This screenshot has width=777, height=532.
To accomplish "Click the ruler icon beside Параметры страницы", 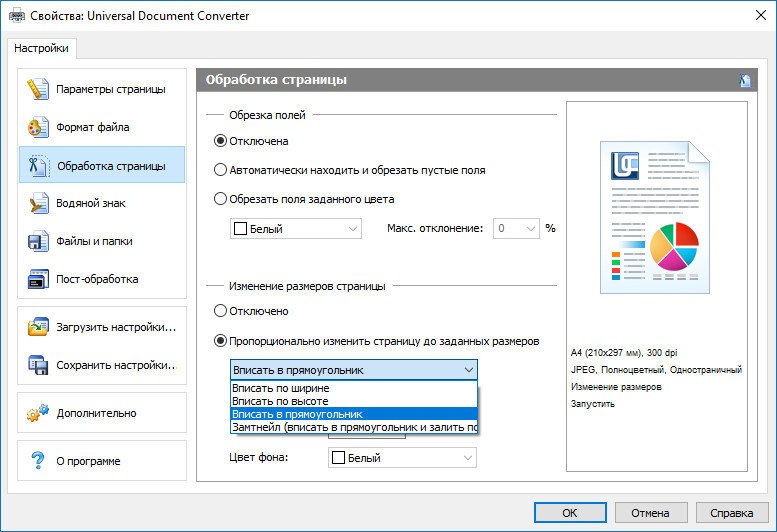I will pyautogui.click(x=38, y=89).
